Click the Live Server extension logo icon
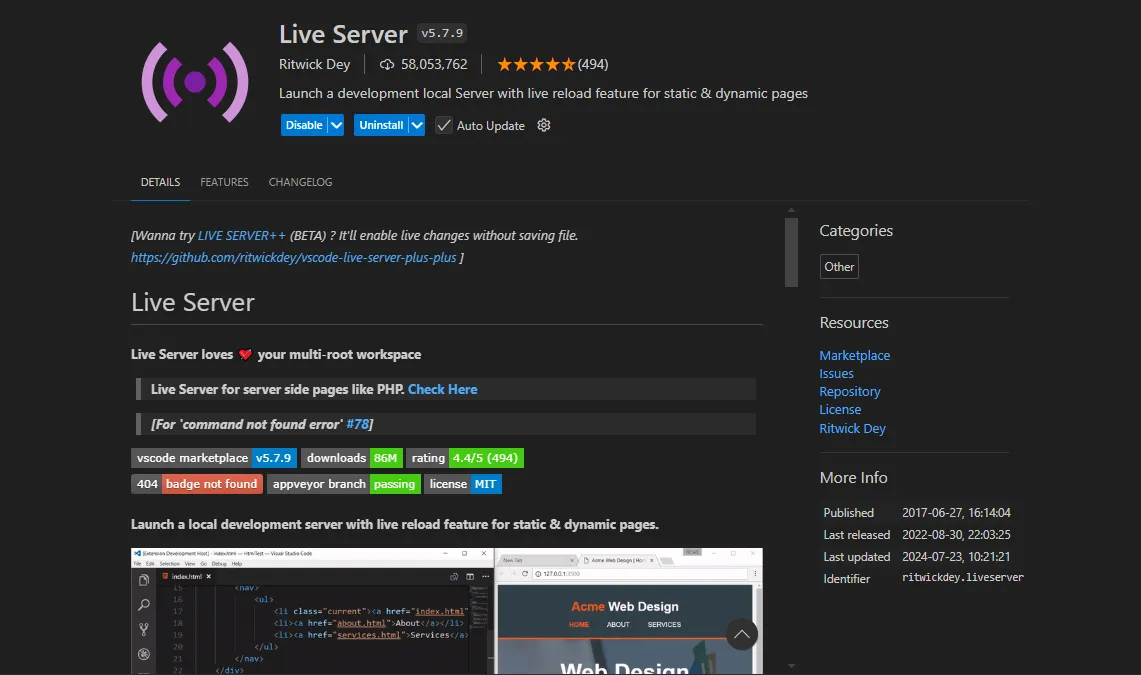 pos(195,82)
